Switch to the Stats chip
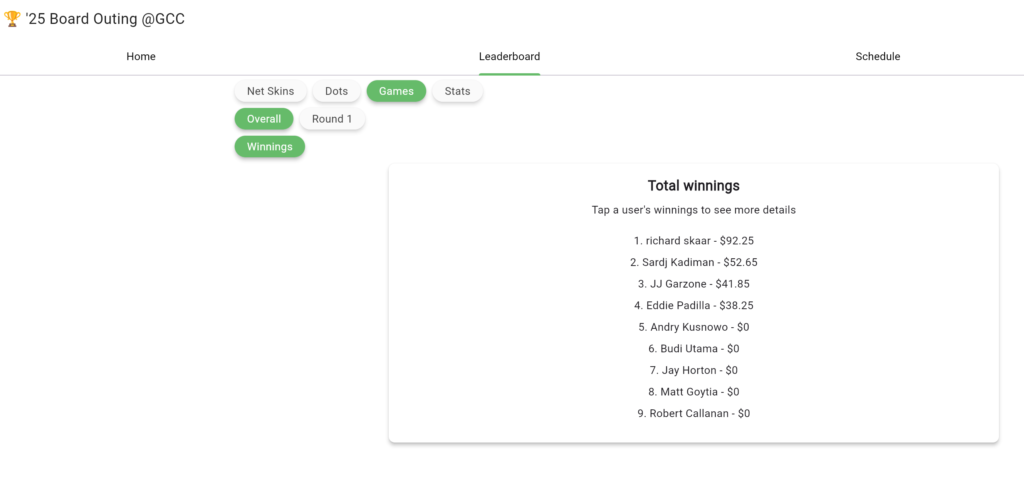The image size is (1024, 488). 457,91
